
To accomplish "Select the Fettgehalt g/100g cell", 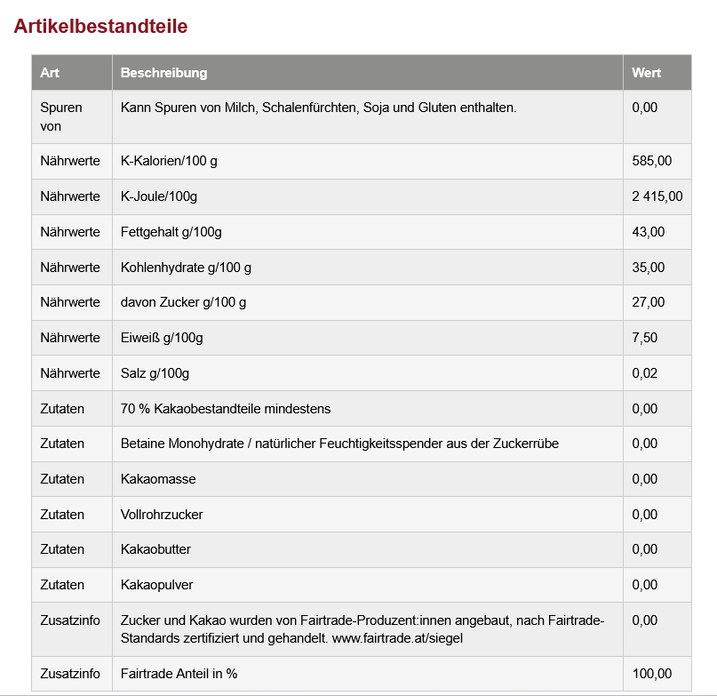I will (x=171, y=232).
